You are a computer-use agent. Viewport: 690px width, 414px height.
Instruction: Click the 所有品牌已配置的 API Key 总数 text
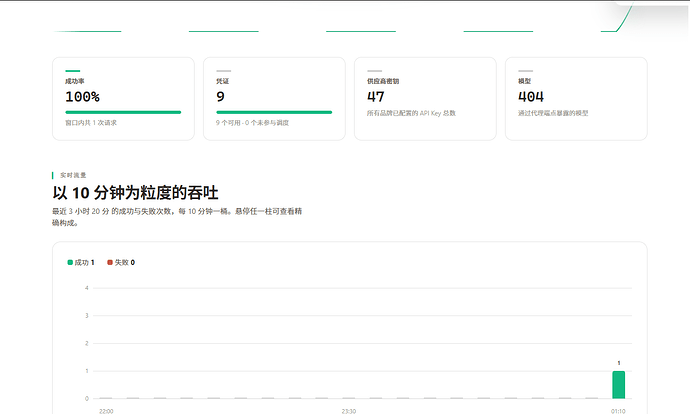(x=411, y=113)
